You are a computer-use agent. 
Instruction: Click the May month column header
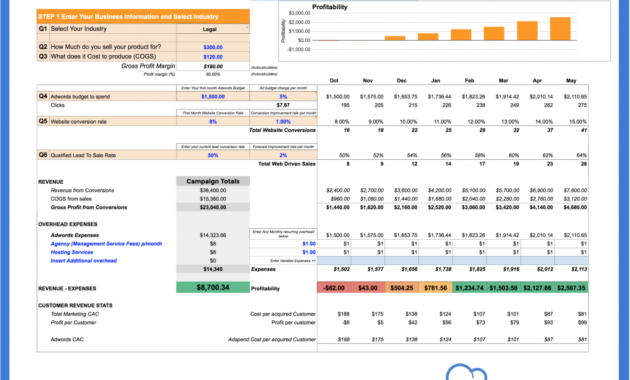pyautogui.click(x=571, y=80)
